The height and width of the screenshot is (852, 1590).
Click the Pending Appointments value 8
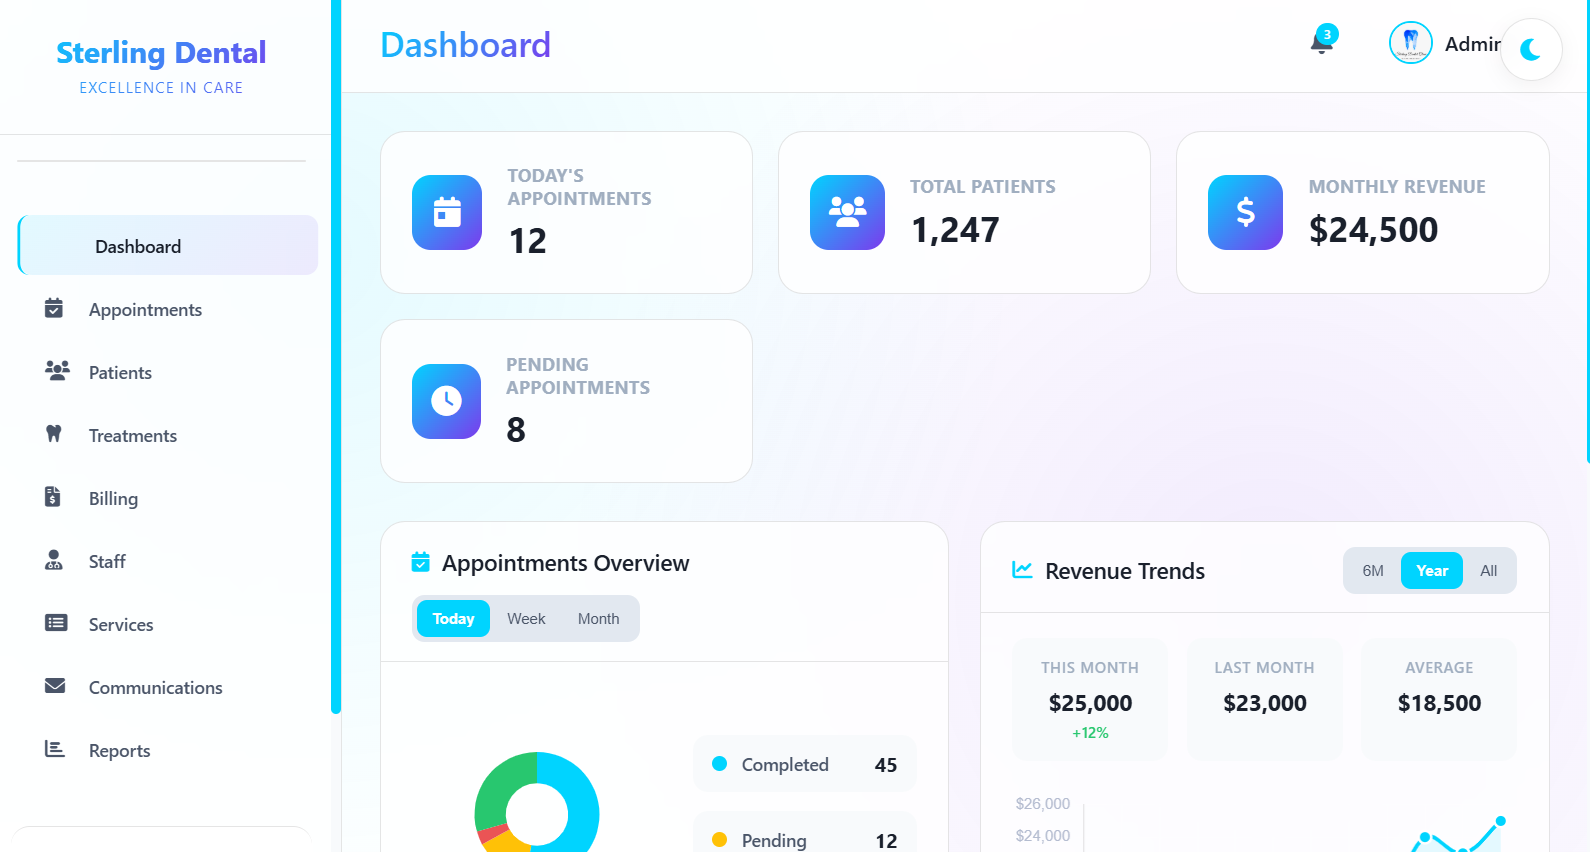pos(516,430)
